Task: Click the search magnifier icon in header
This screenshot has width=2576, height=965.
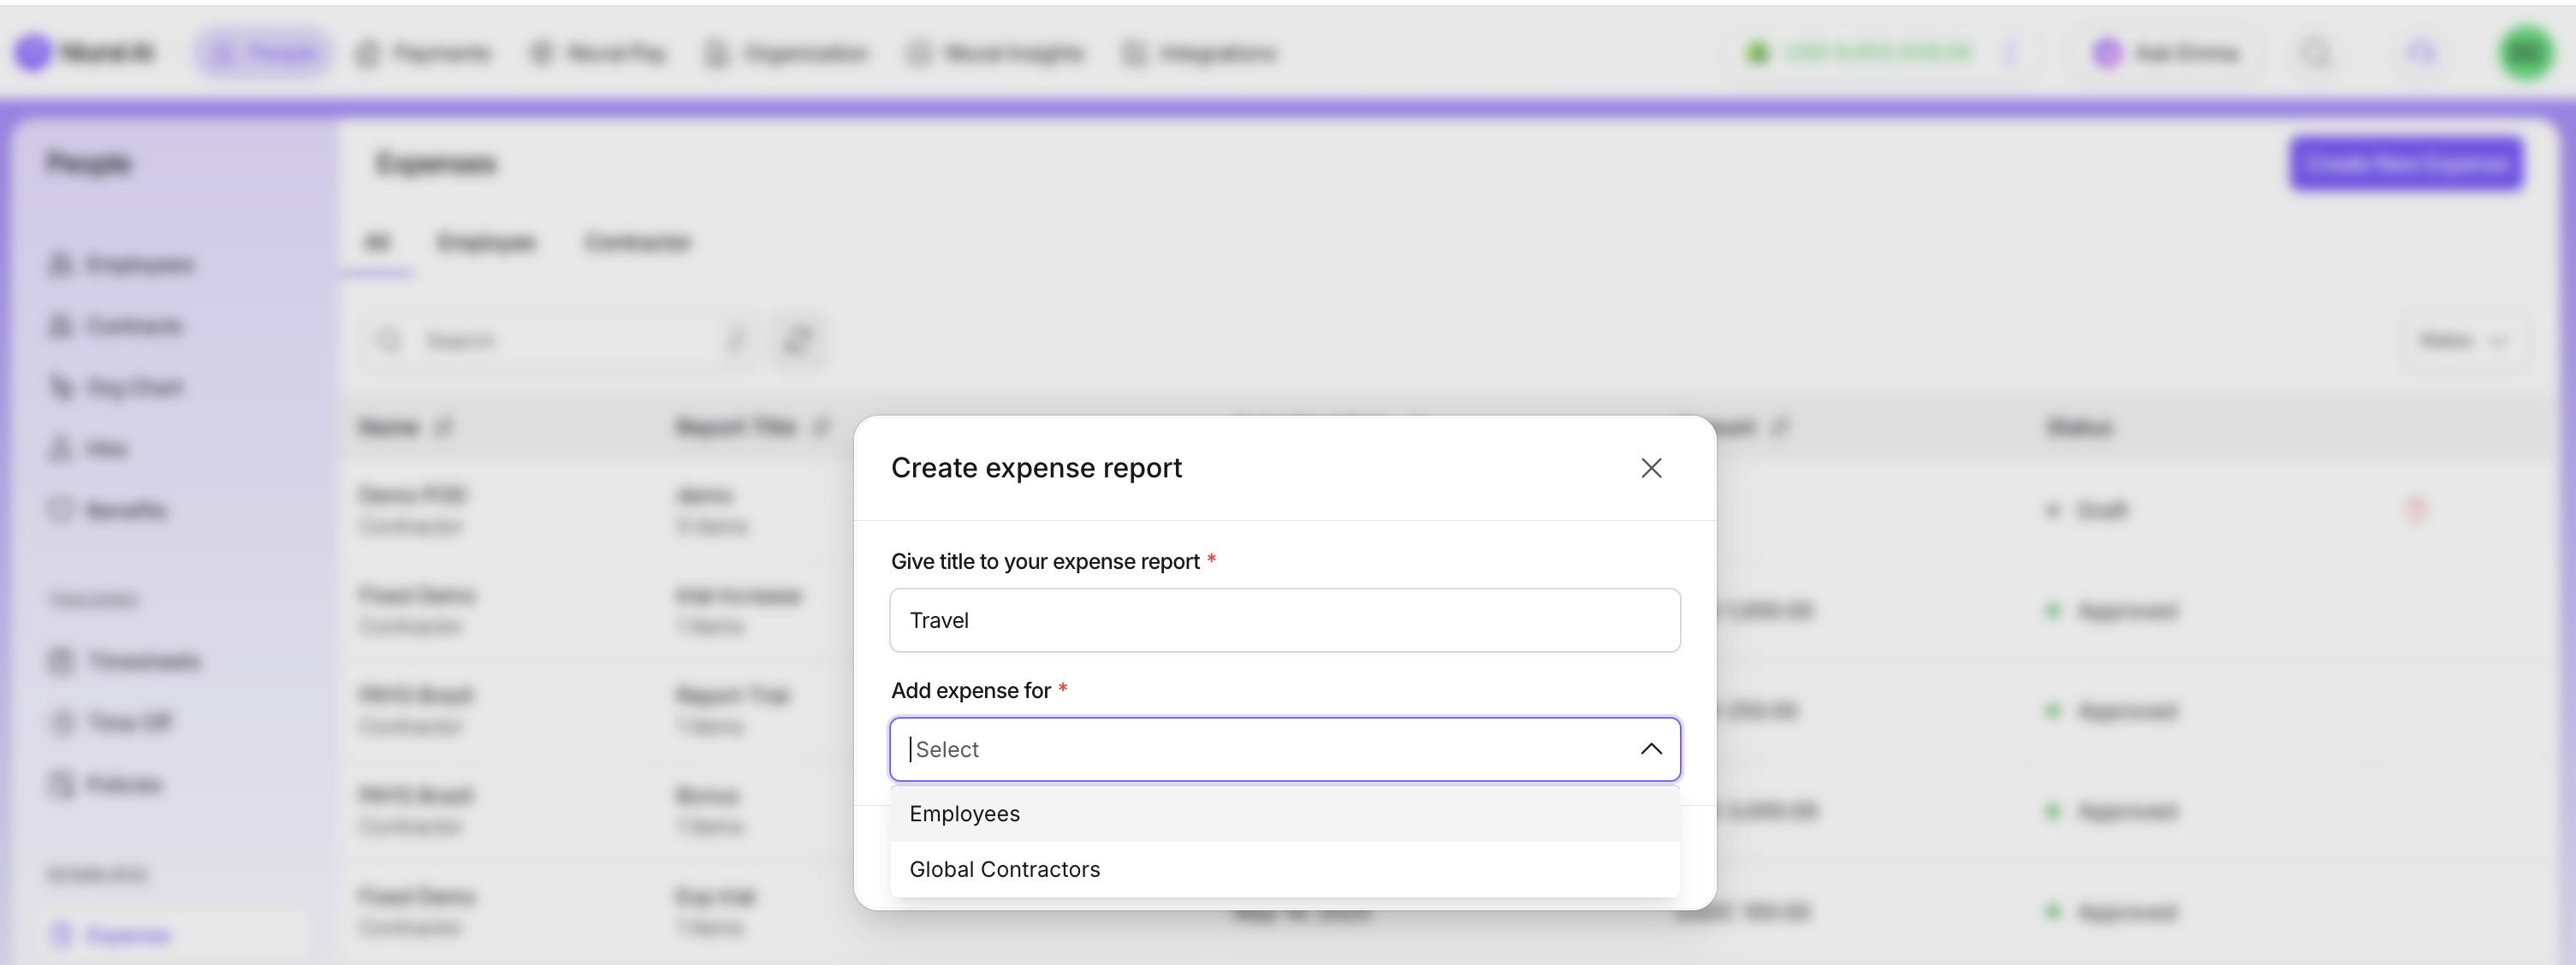Action: [x=2316, y=53]
